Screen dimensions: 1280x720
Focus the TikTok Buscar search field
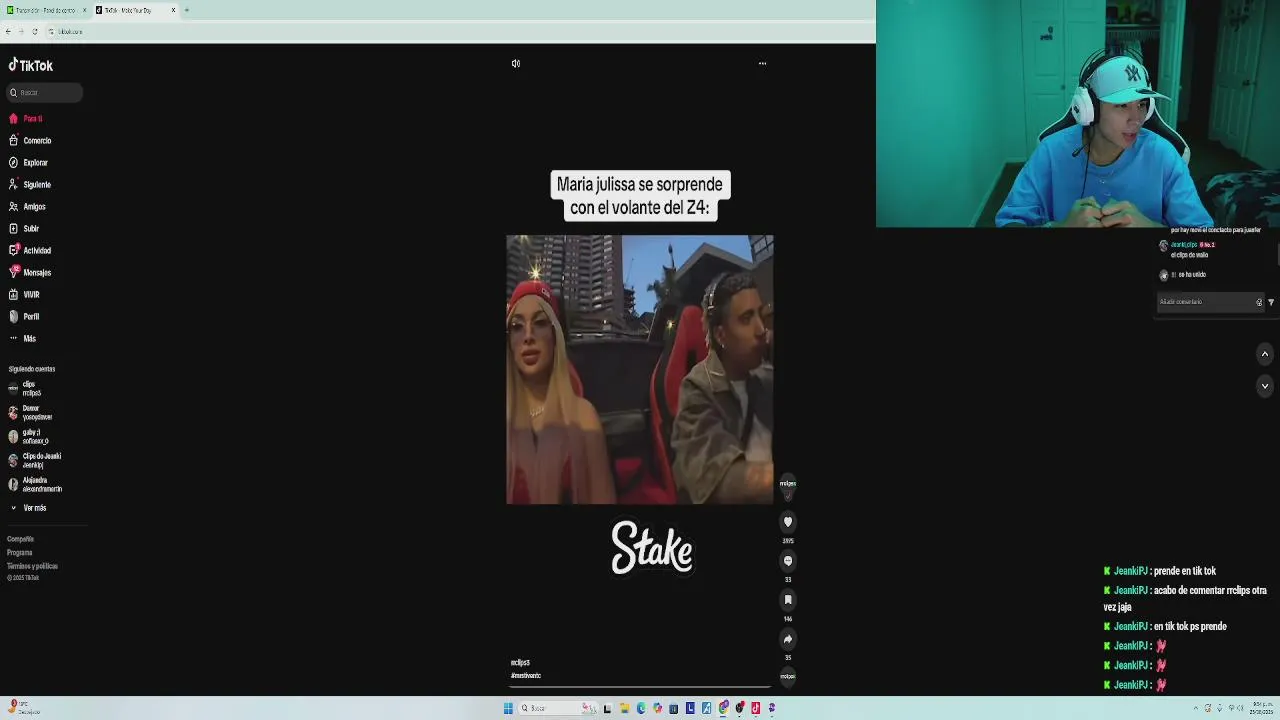[x=45, y=92]
